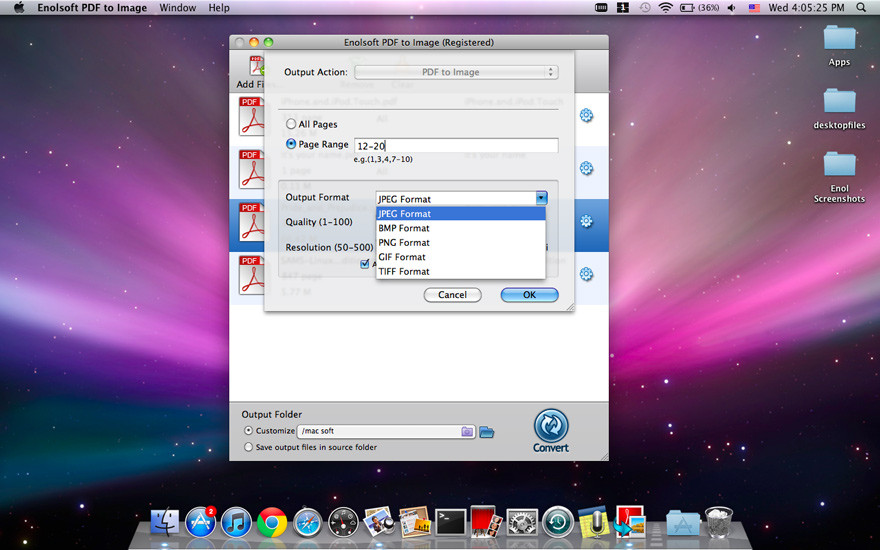Click the volume icon in menu bar

pyautogui.click(x=732, y=8)
